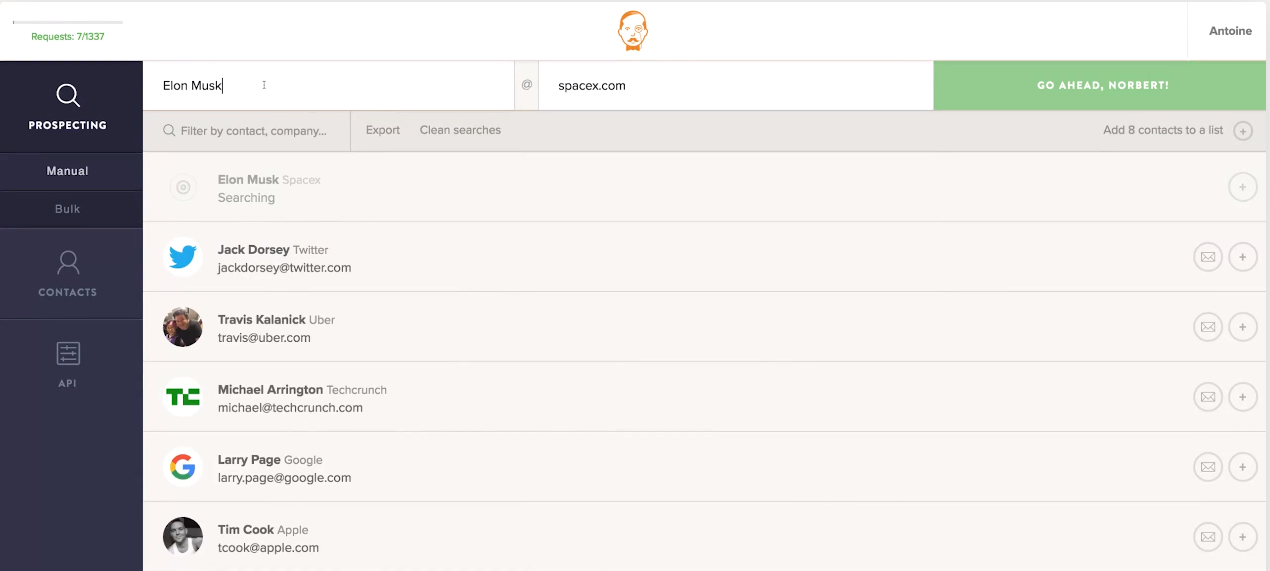1270x571 pixels.
Task: Click travis@uber.com email text
Action: tap(264, 338)
